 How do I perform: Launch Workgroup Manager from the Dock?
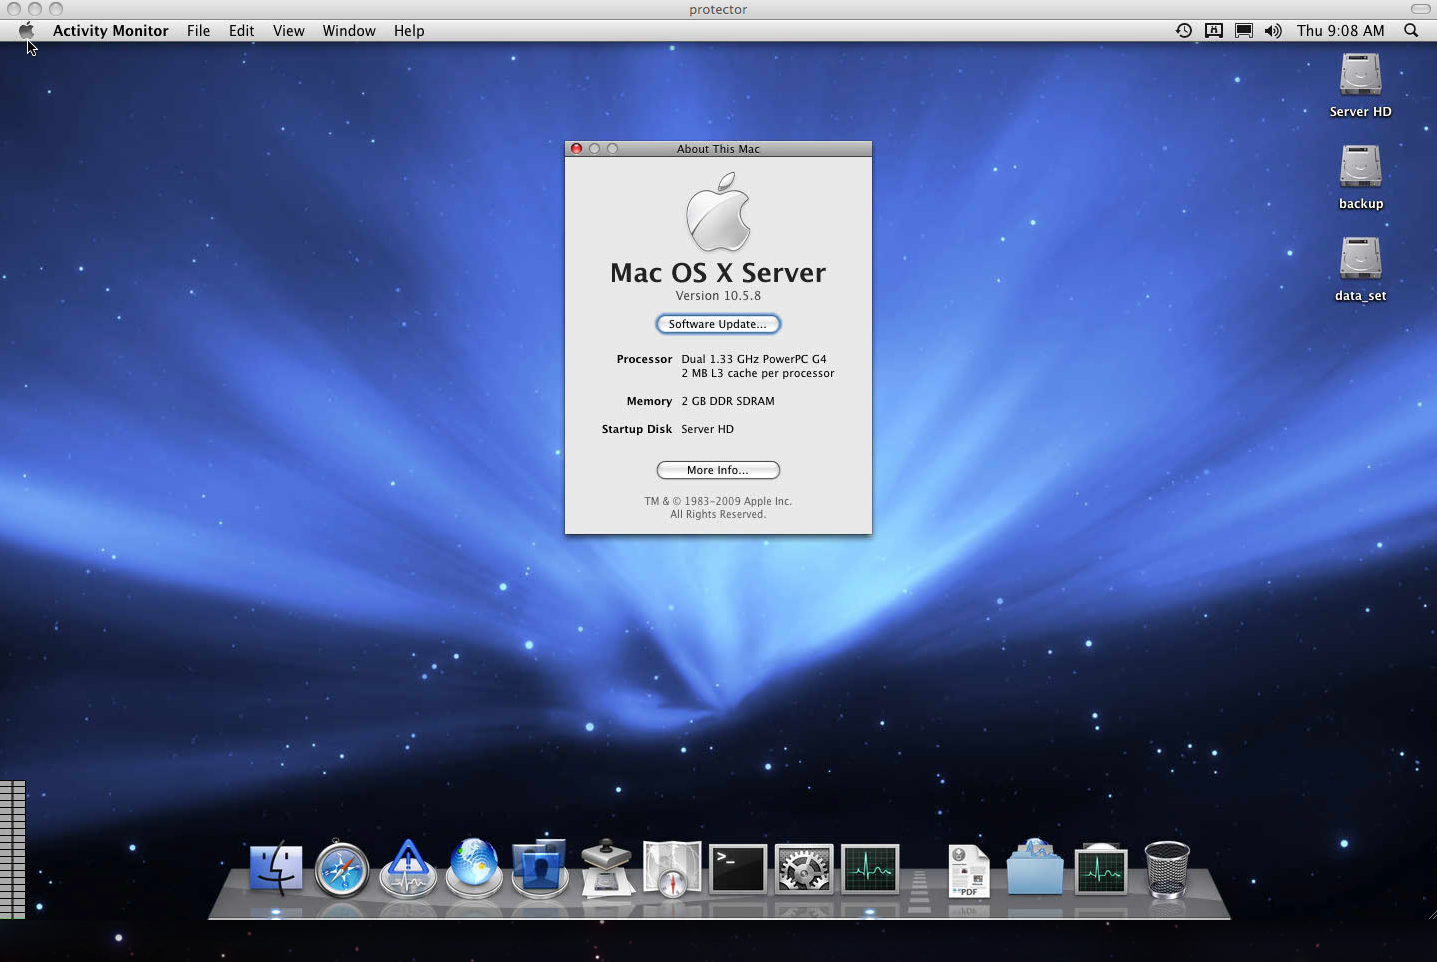pyautogui.click(x=540, y=867)
